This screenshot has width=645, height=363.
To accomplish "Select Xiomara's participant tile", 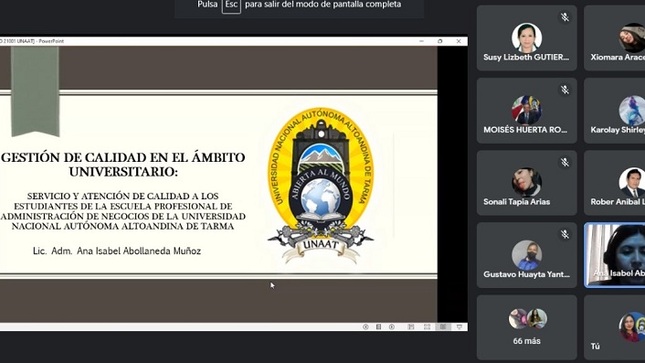I will pos(615,38).
